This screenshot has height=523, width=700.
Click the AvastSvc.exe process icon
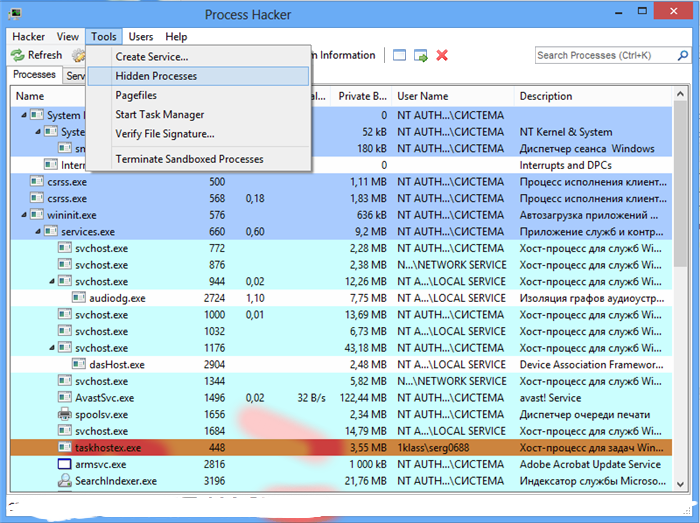[65, 397]
